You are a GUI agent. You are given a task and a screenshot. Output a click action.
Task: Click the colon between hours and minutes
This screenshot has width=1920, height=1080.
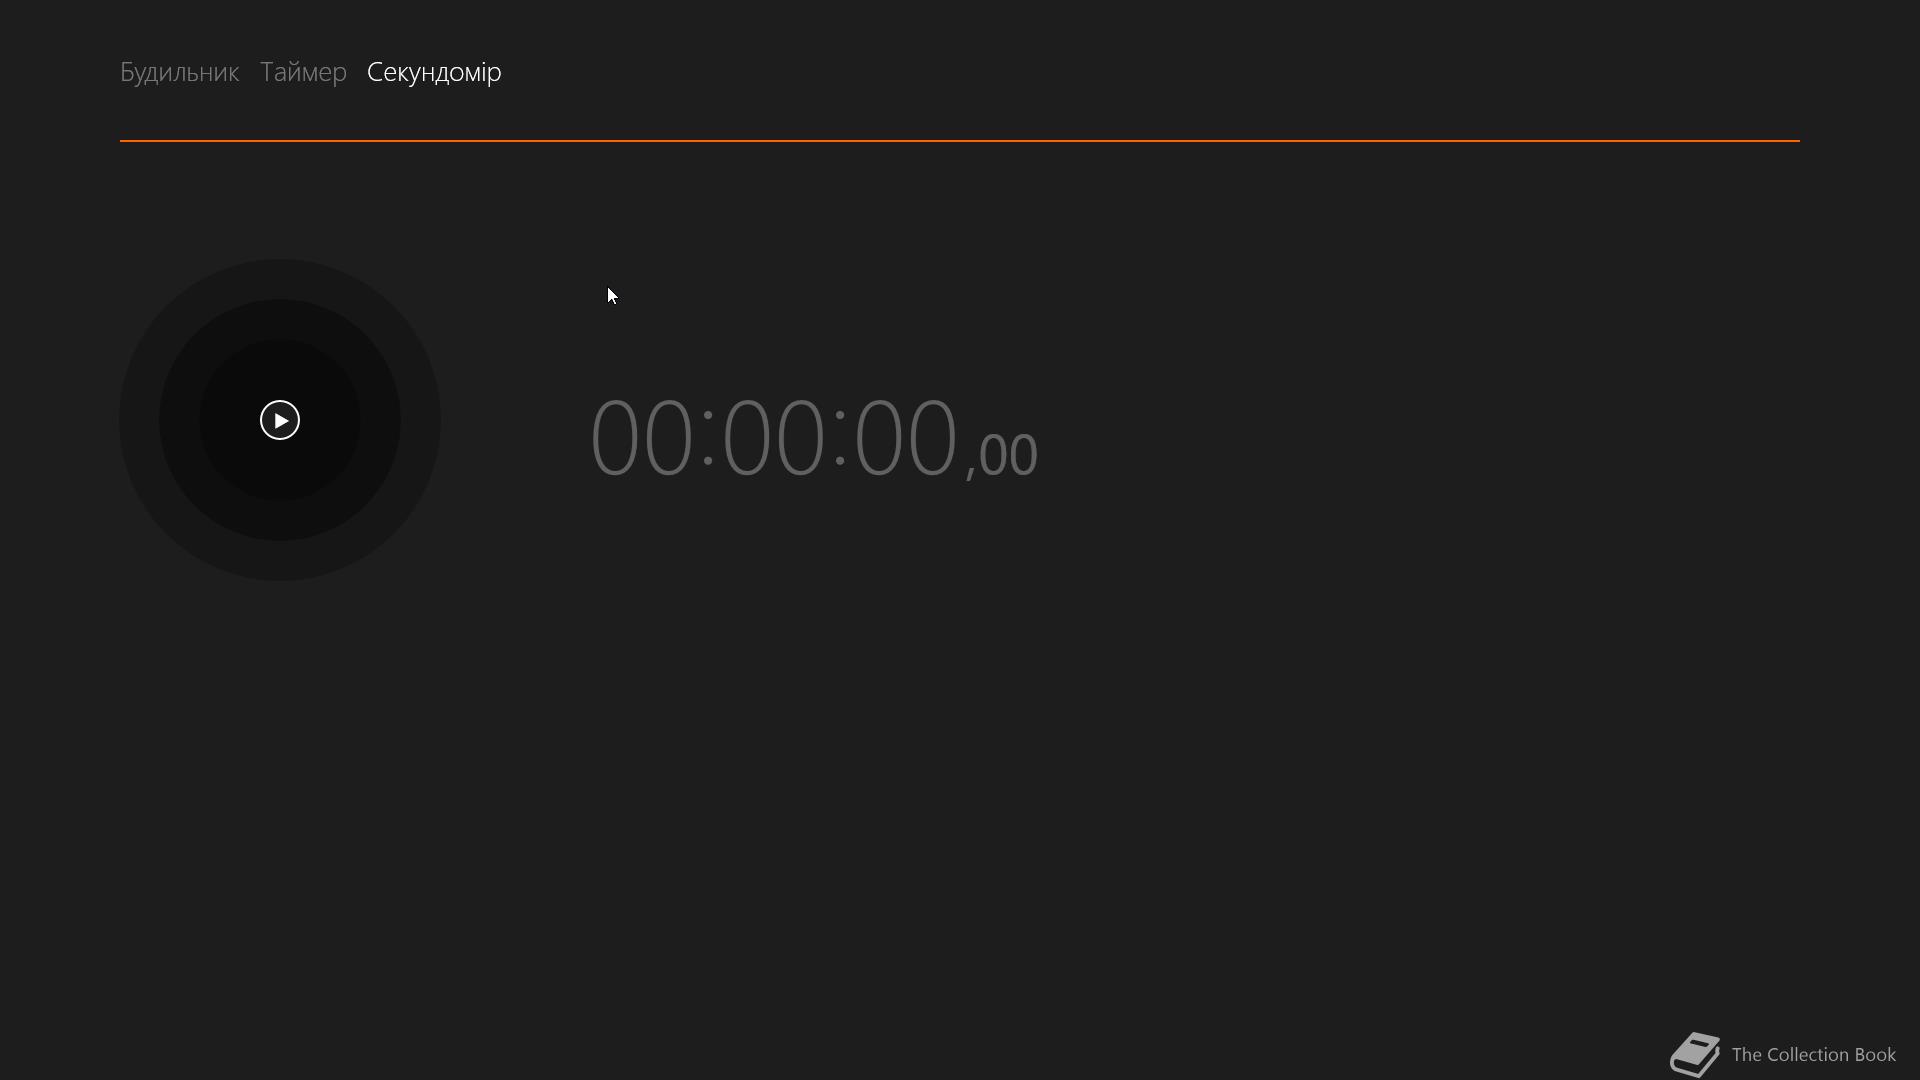tap(708, 436)
